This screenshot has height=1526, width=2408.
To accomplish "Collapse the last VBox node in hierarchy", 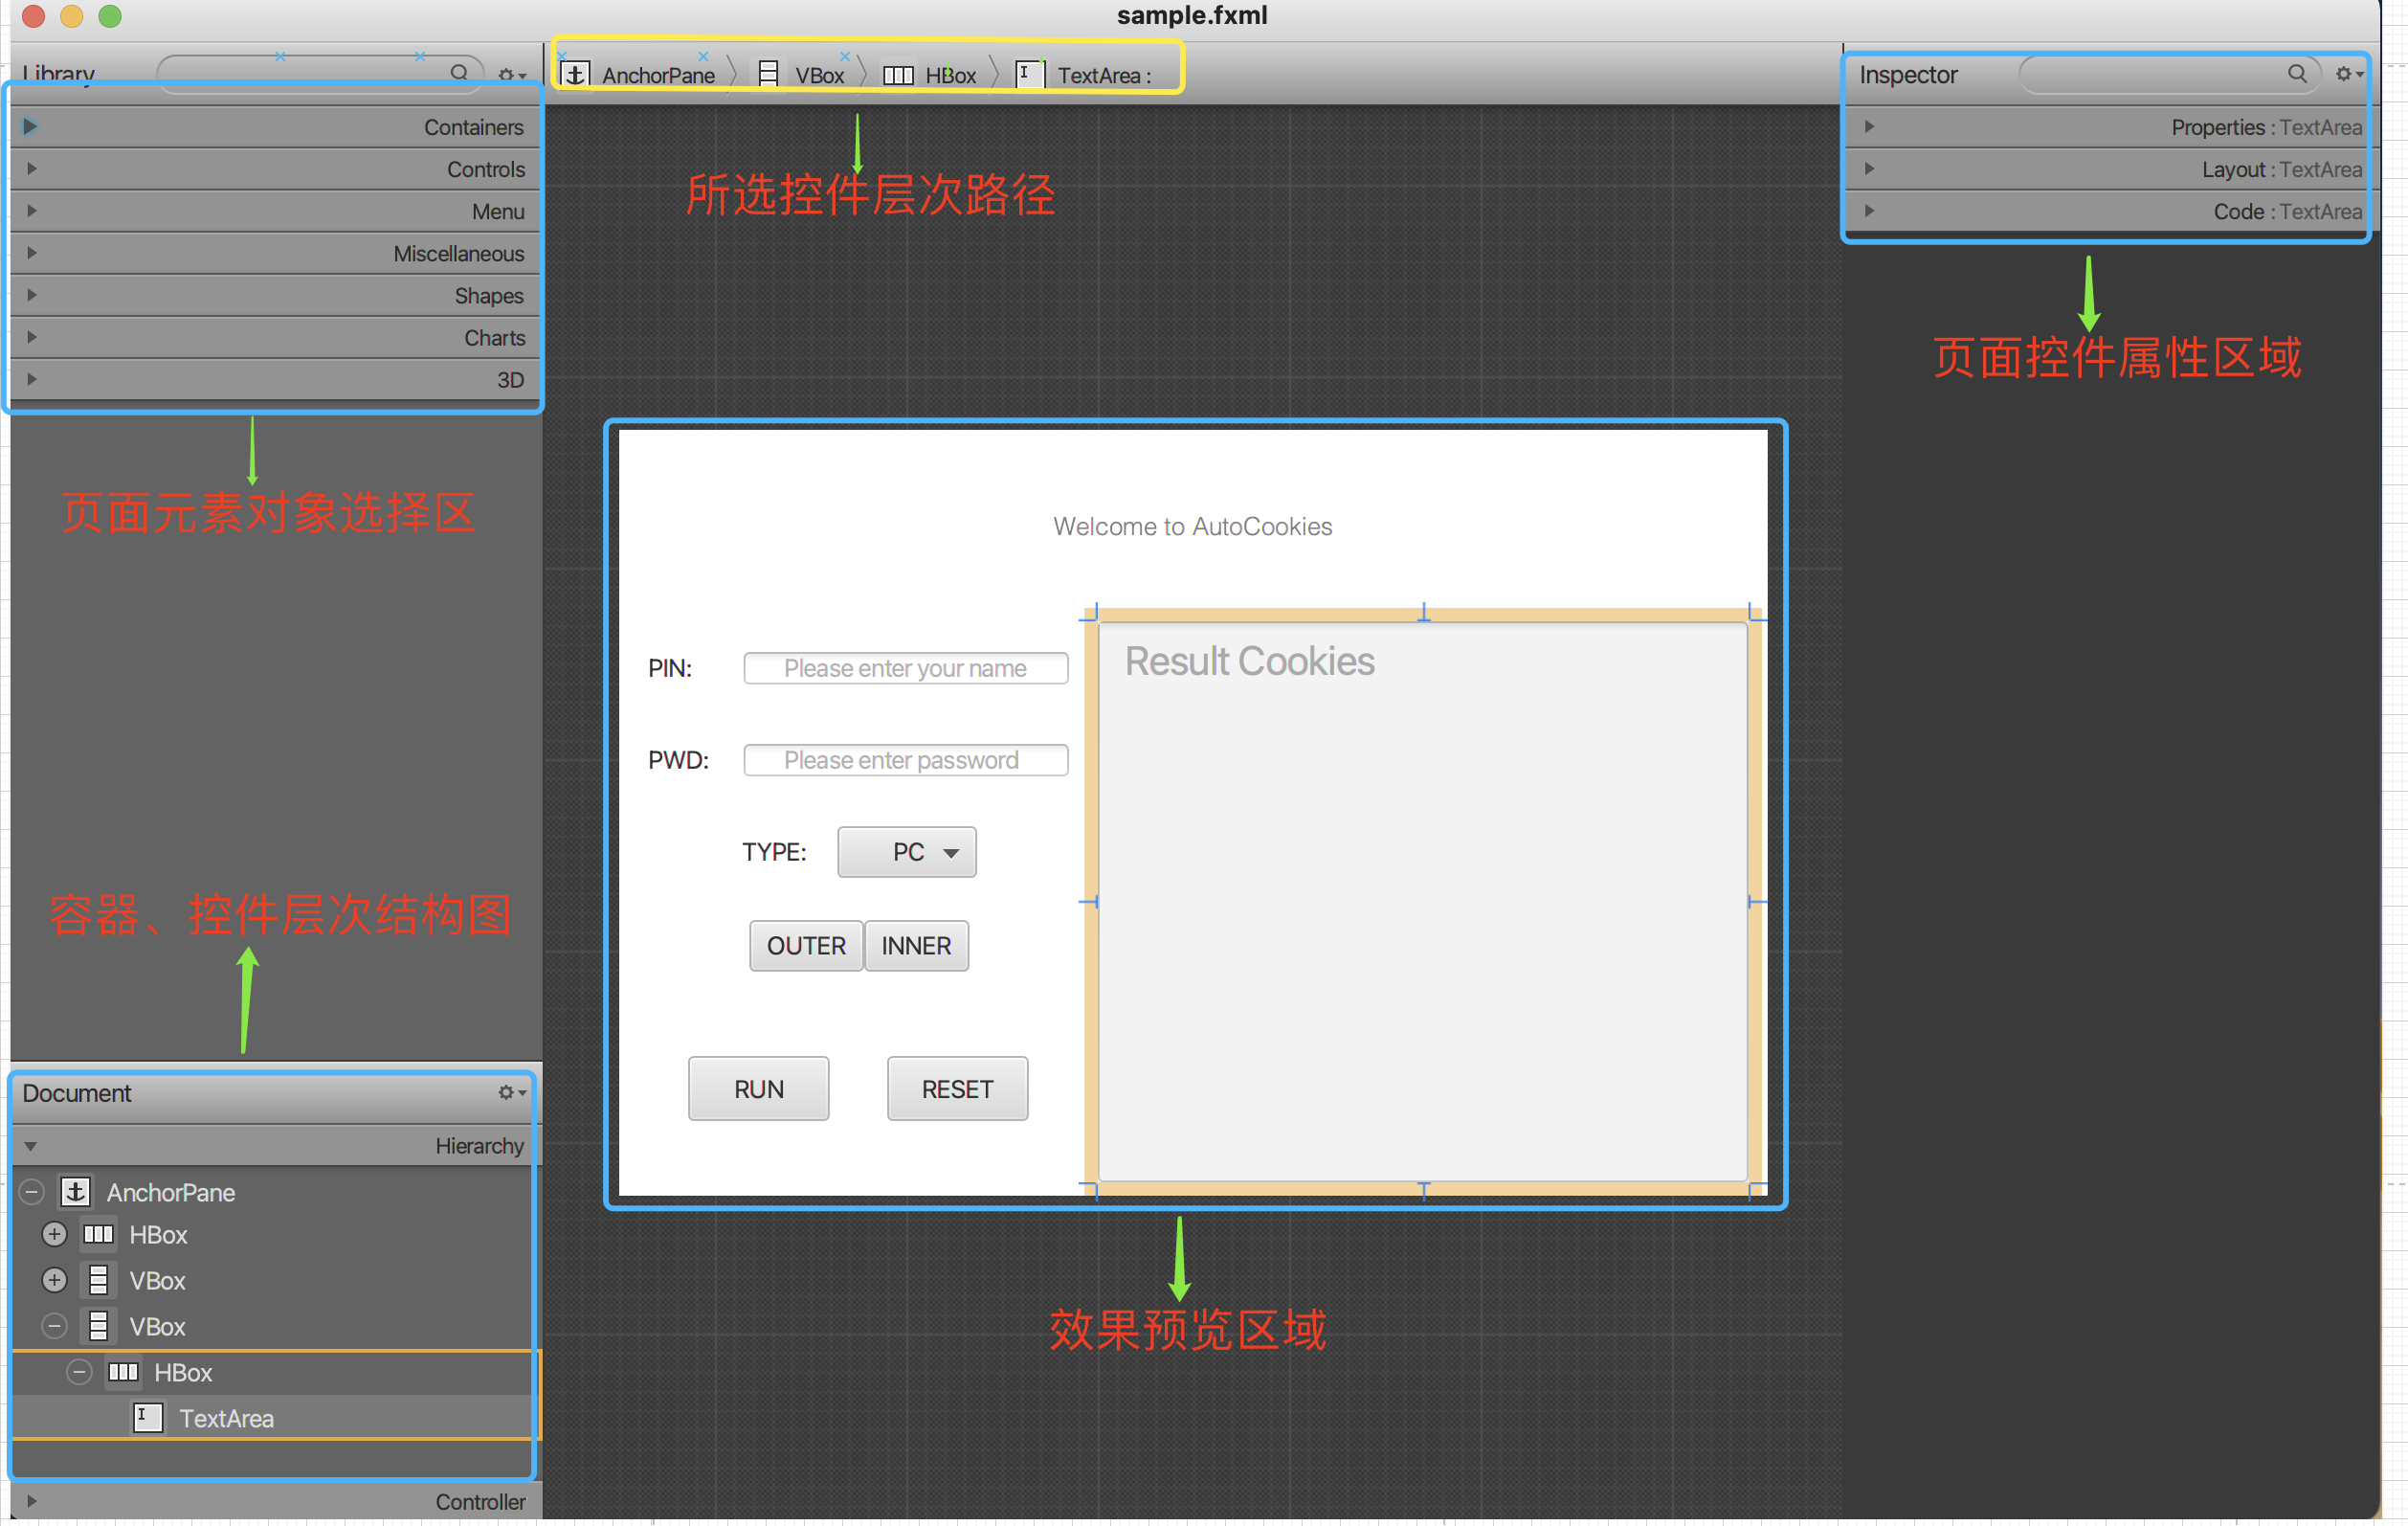I will 55,1326.
